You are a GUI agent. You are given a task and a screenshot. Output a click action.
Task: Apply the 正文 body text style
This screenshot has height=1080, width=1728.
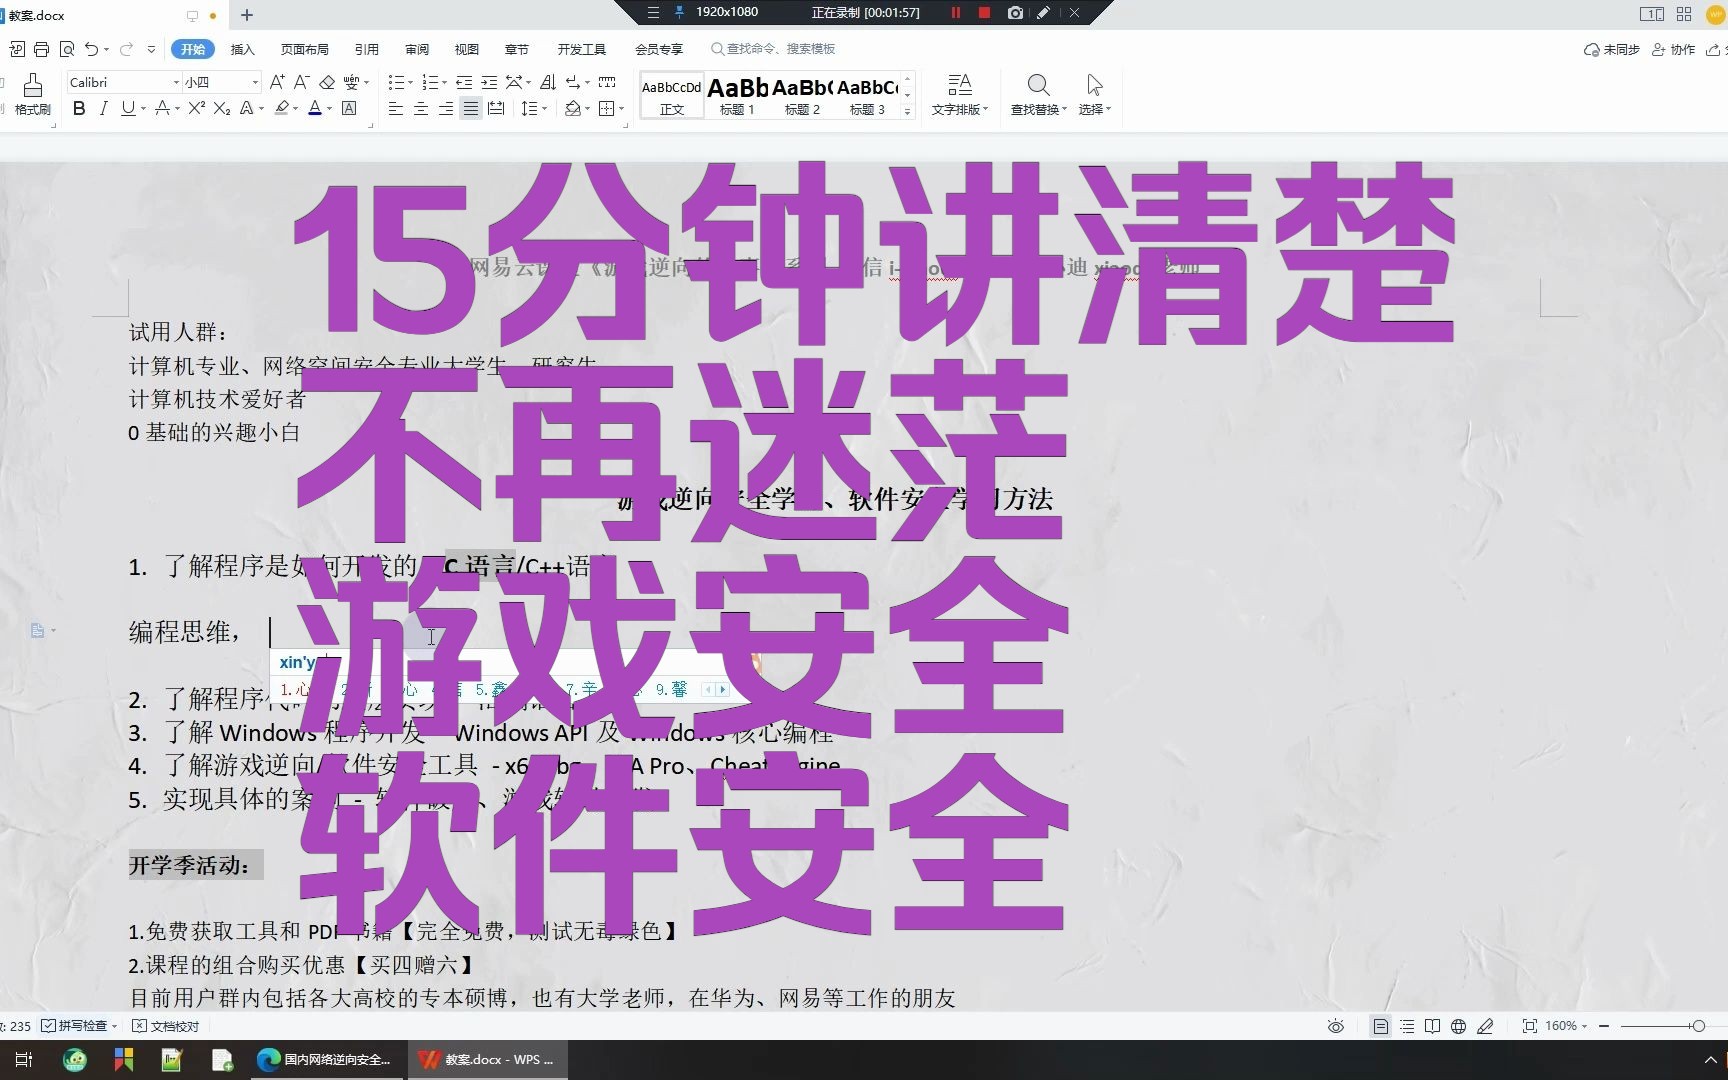(672, 96)
